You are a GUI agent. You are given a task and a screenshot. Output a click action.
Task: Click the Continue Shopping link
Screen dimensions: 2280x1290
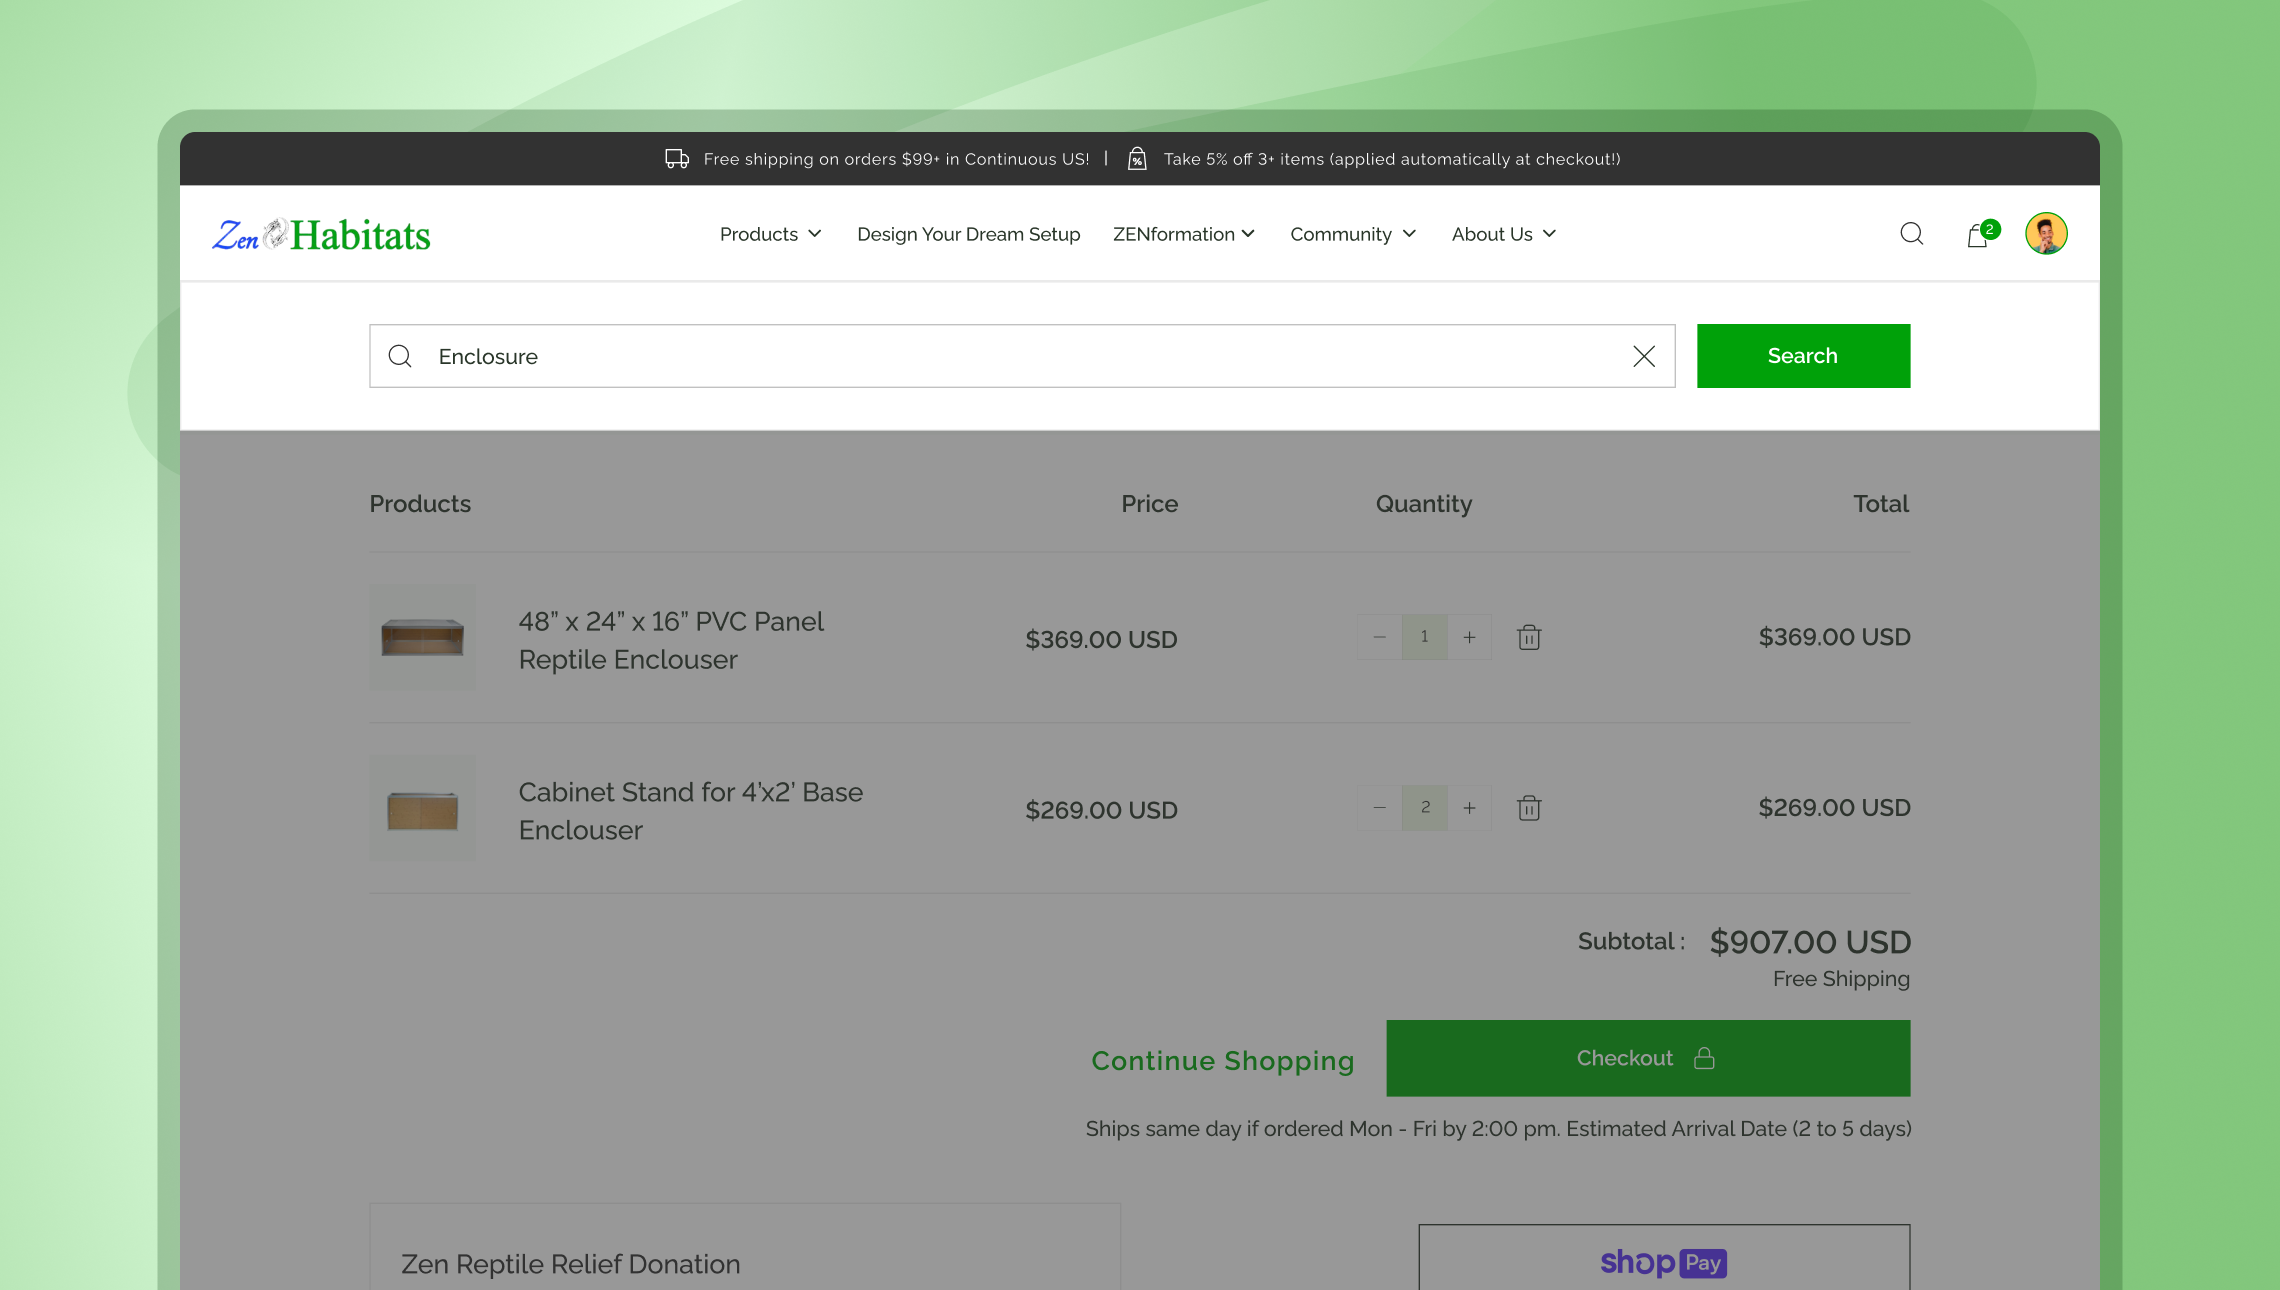click(x=1222, y=1060)
